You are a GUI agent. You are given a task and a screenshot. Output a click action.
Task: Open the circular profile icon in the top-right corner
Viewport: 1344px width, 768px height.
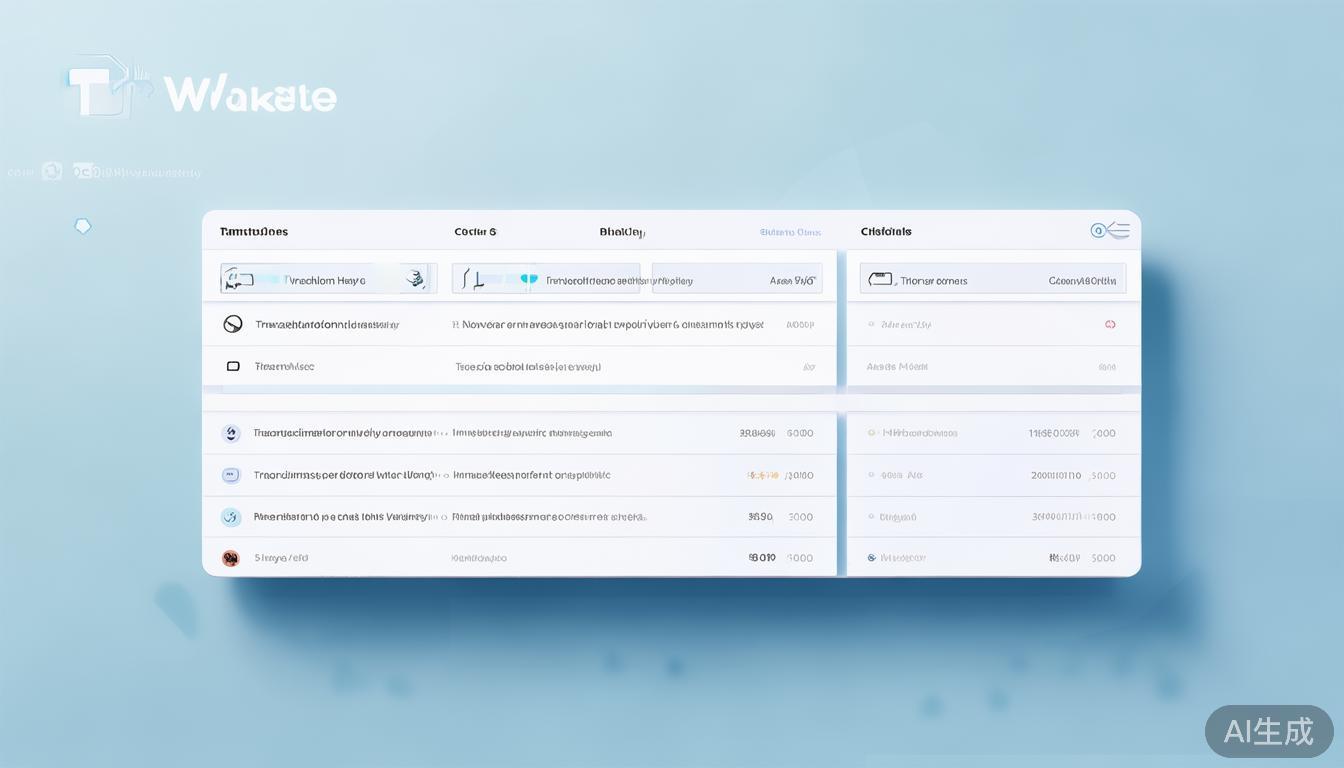click(1096, 230)
